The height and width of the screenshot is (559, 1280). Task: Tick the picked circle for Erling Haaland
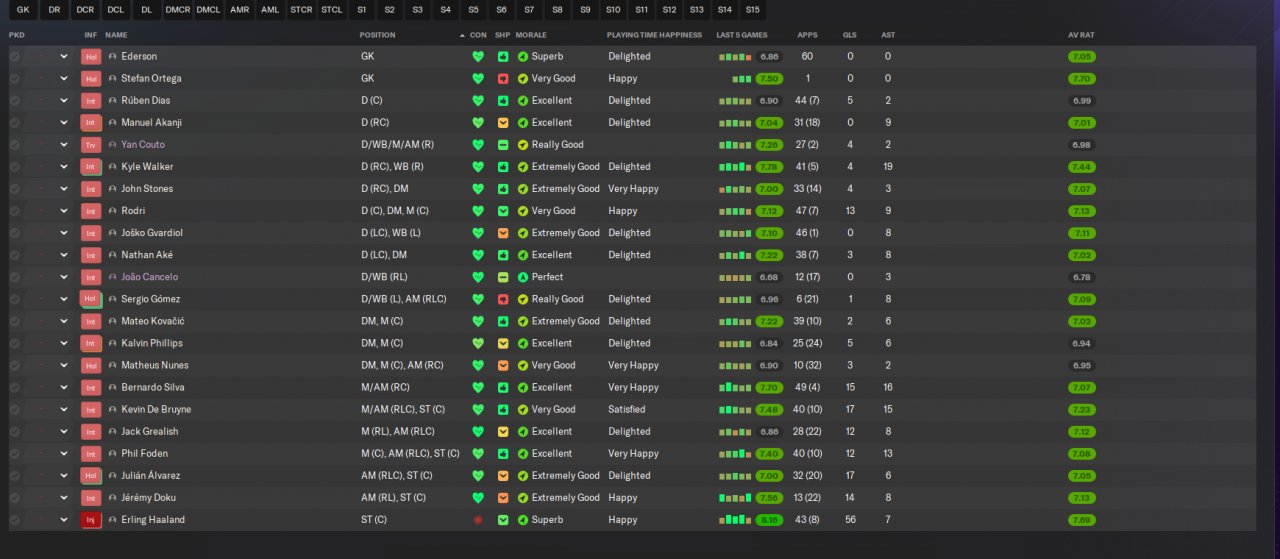tap(14, 520)
